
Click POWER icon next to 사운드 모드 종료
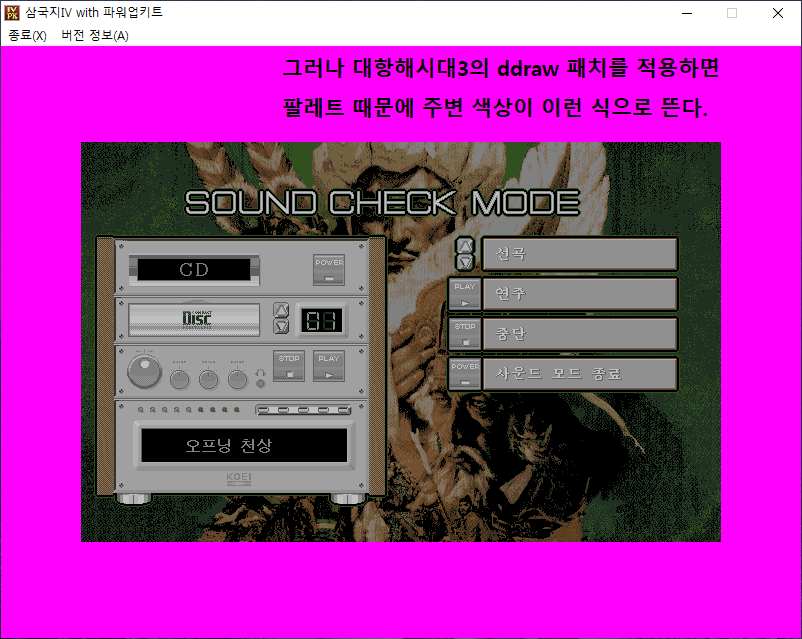click(464, 373)
